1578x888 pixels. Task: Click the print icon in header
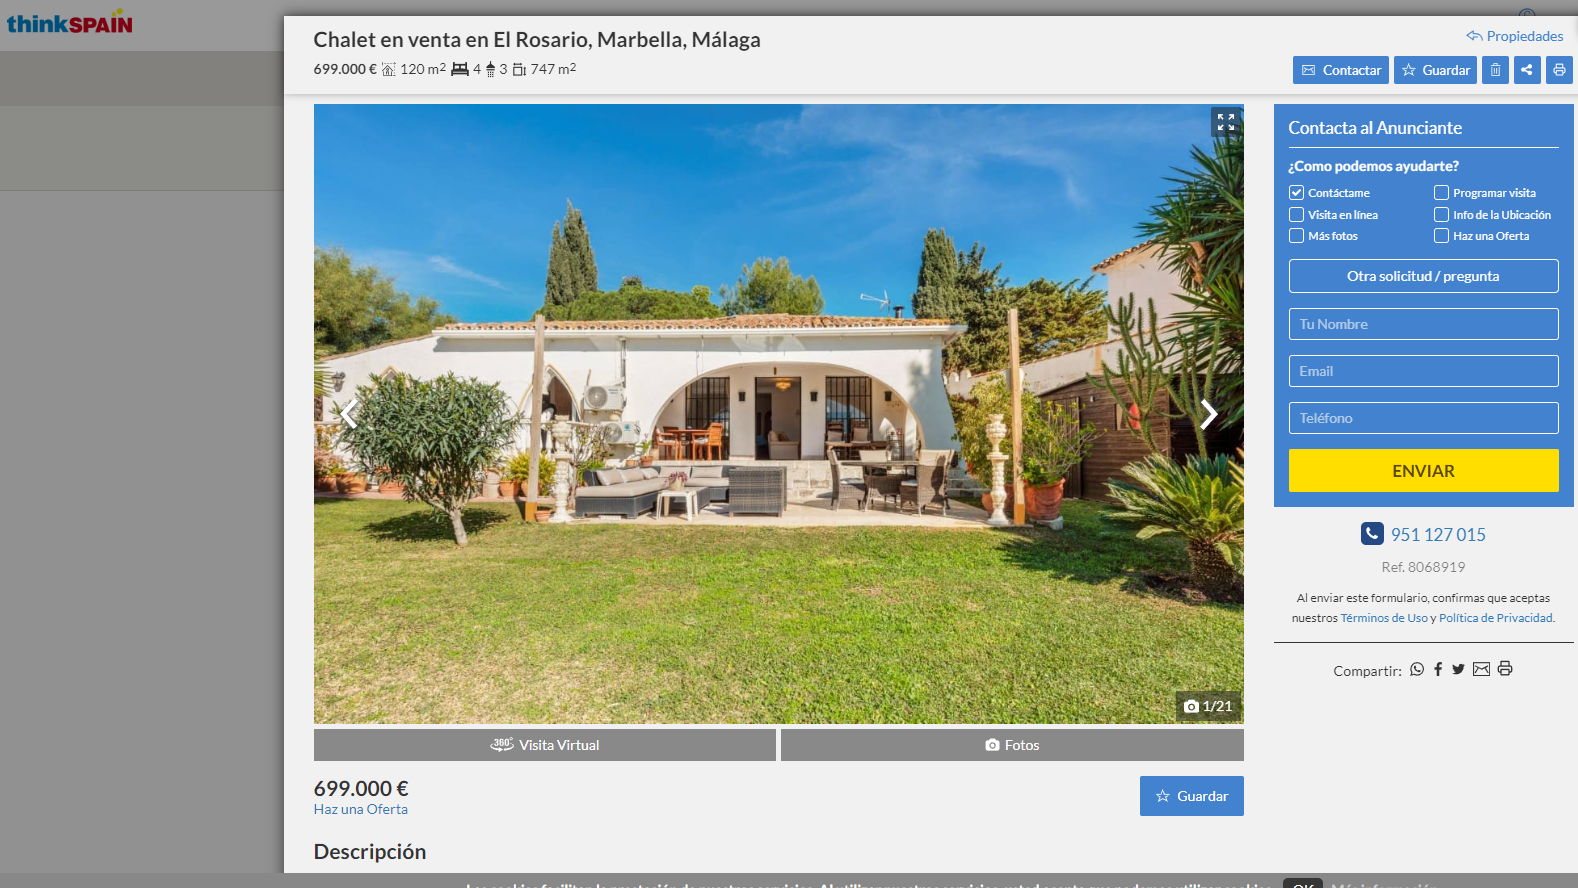pos(1559,70)
